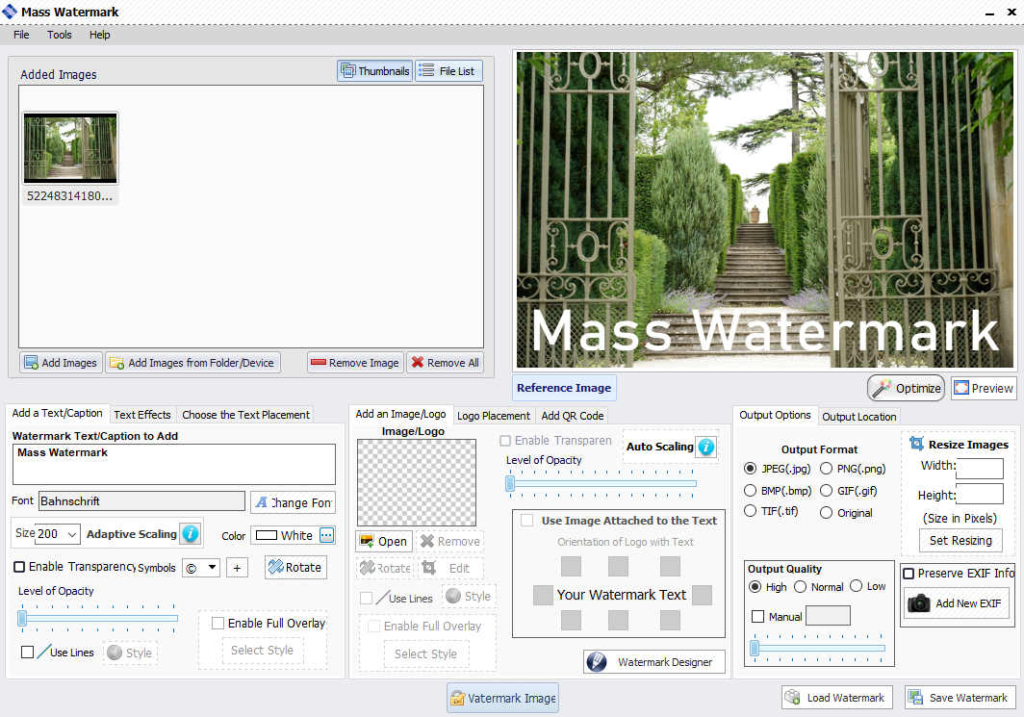Screen dimensions: 1024x717
Task: Switch to Thumbnails view
Action: click(x=375, y=71)
